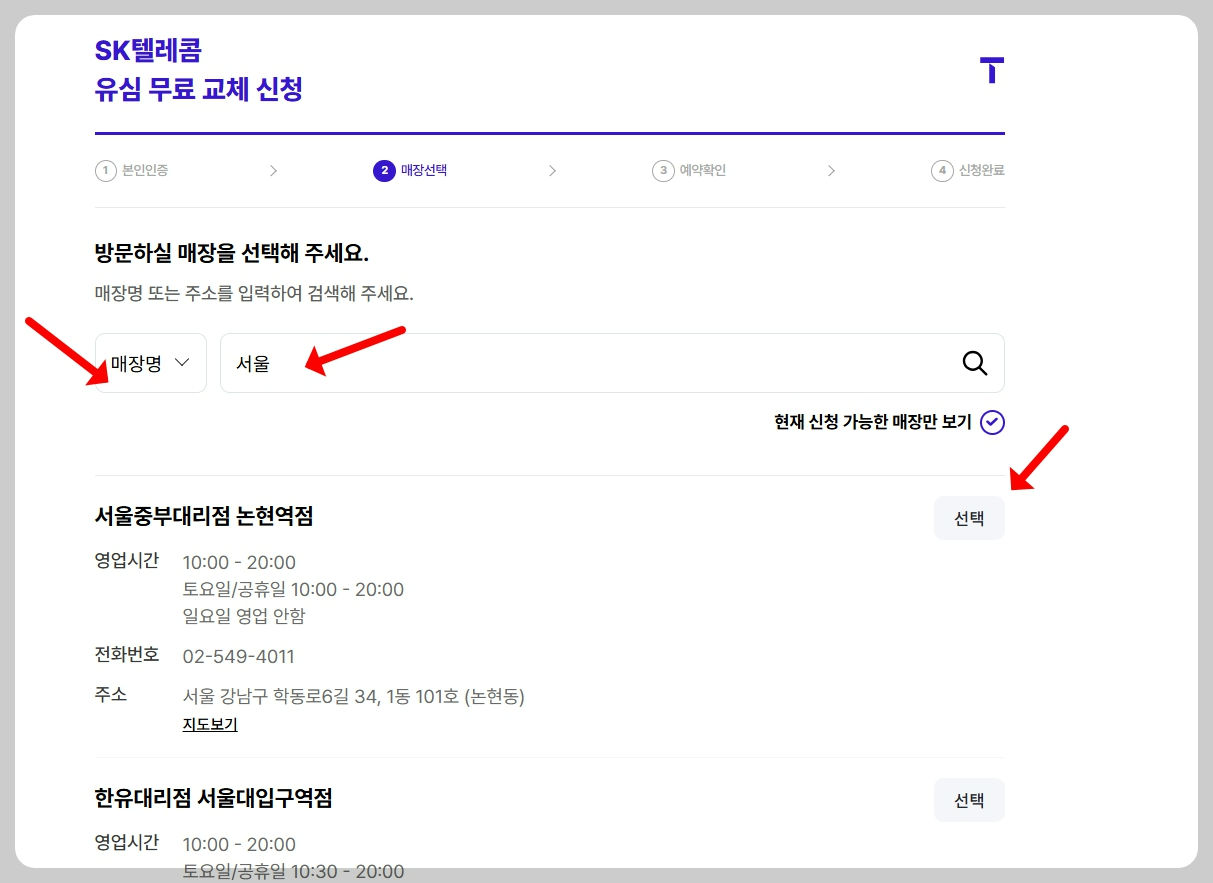Click the chevron after 매장선택 step
The width and height of the screenshot is (1213, 883).
552,171
